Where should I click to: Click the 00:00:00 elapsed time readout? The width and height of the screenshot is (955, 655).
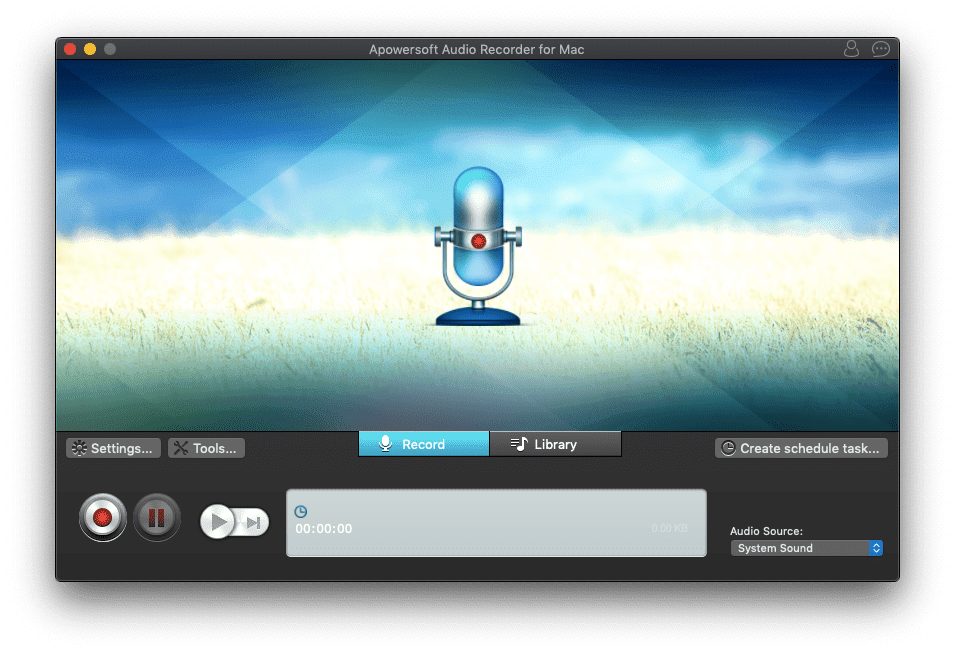point(324,529)
